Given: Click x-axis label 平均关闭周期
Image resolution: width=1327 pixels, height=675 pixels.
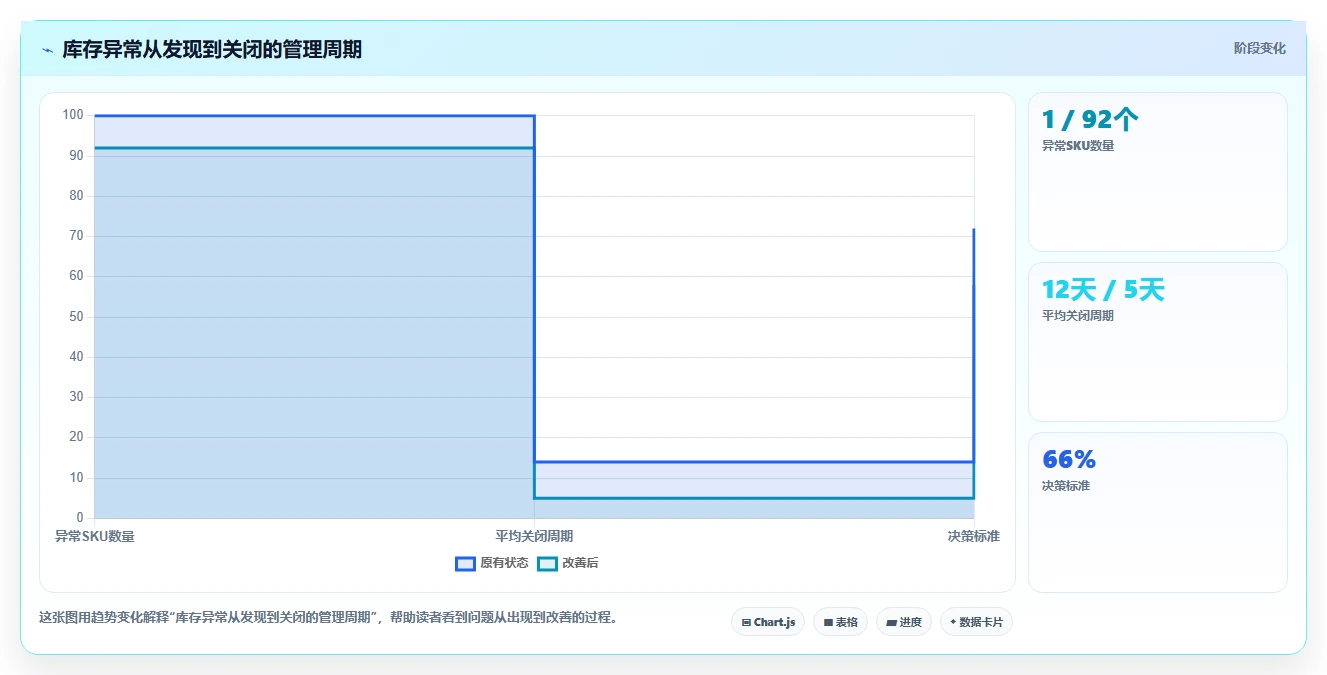Looking at the screenshot, I should pos(534,537).
